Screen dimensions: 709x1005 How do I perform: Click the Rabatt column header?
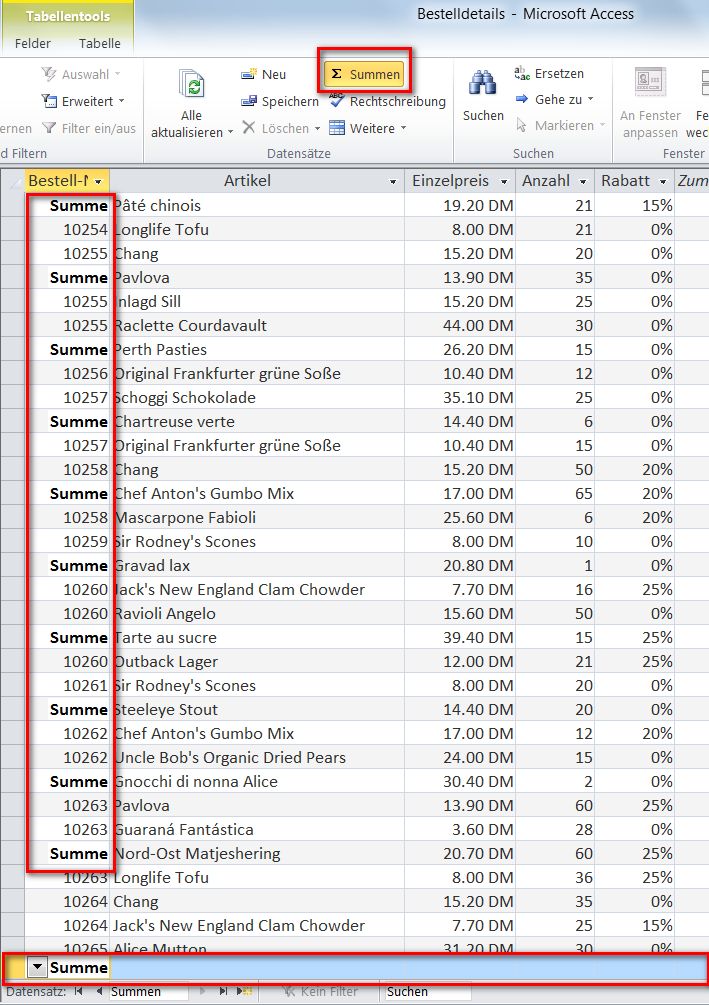tap(626, 181)
